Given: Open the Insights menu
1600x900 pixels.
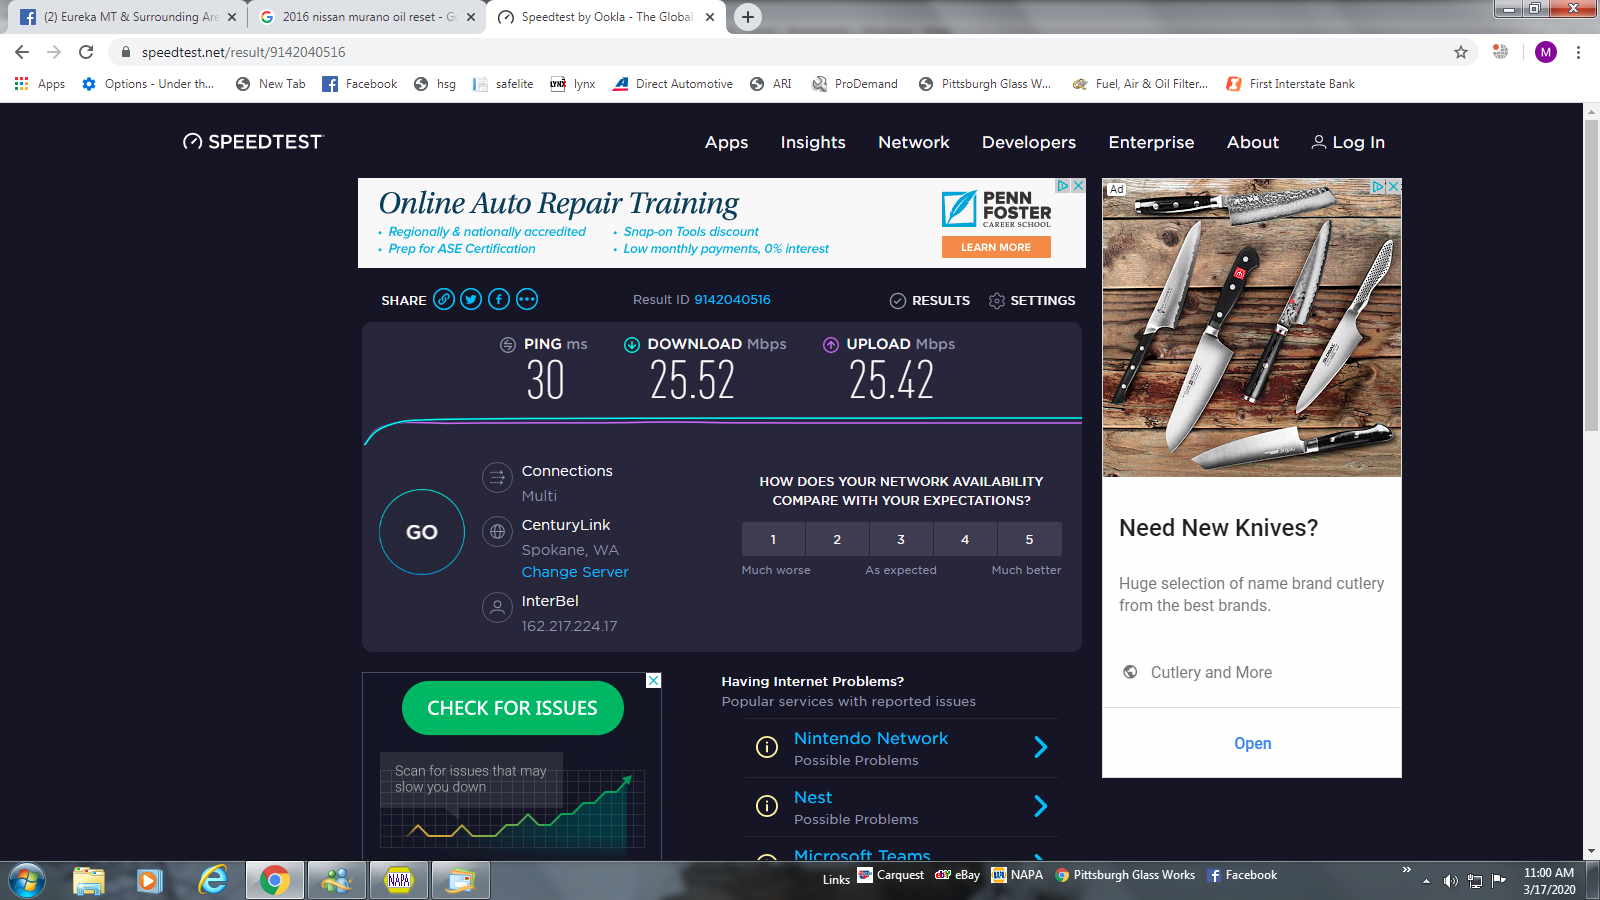Looking at the screenshot, I should coord(813,142).
